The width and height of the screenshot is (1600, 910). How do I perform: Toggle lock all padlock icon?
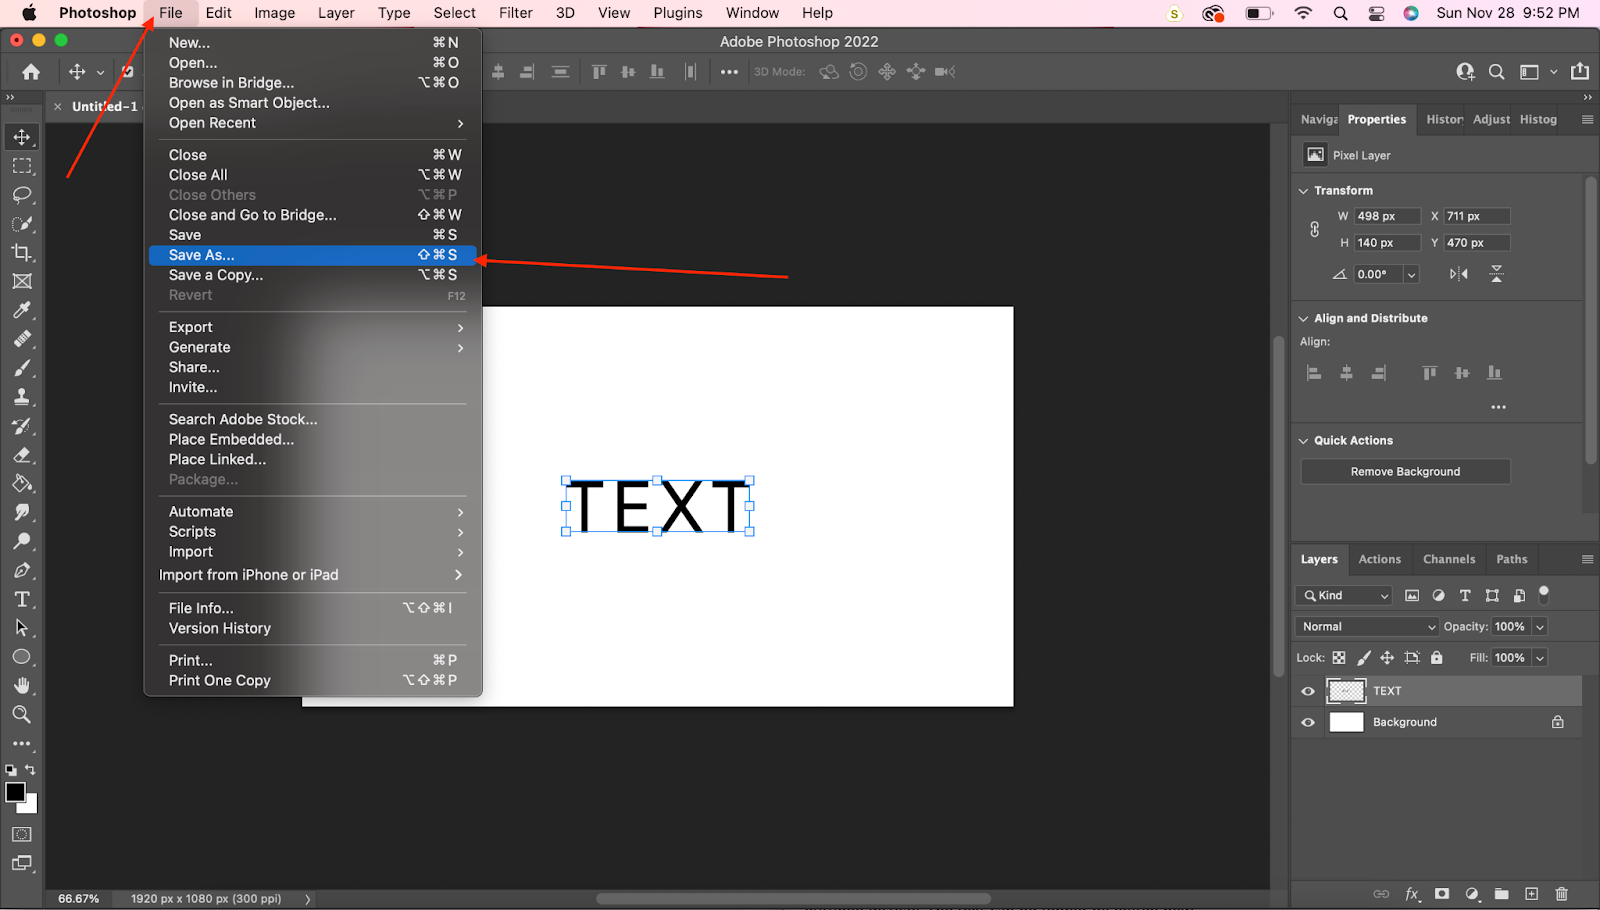click(1437, 658)
